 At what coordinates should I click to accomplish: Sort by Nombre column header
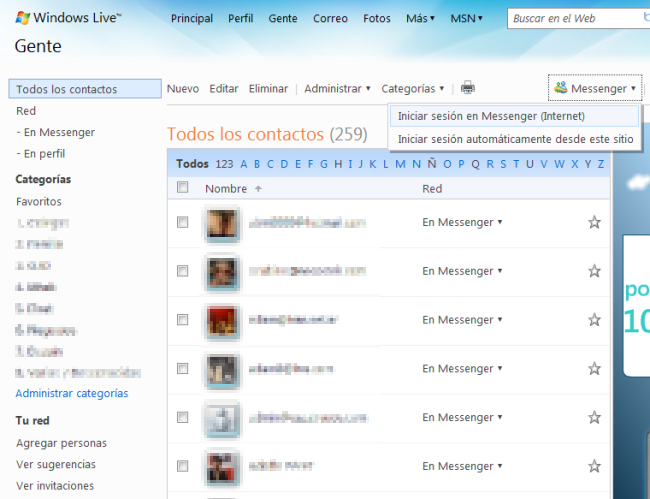tap(226, 189)
